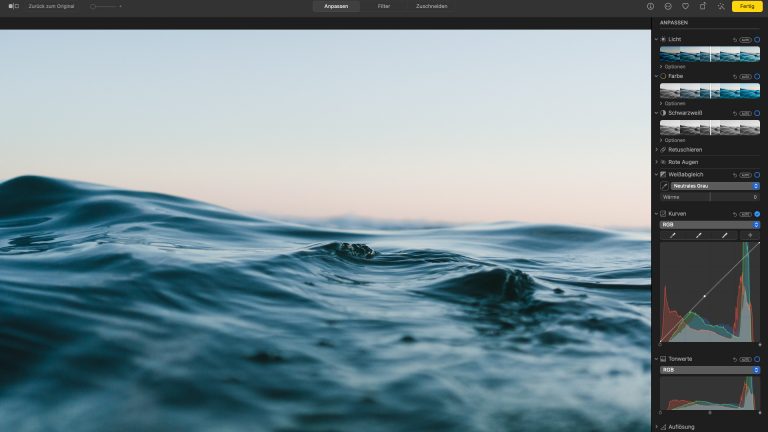Mark the photo as favorite with the heart icon
This screenshot has height=432, width=768.
tap(685, 6)
